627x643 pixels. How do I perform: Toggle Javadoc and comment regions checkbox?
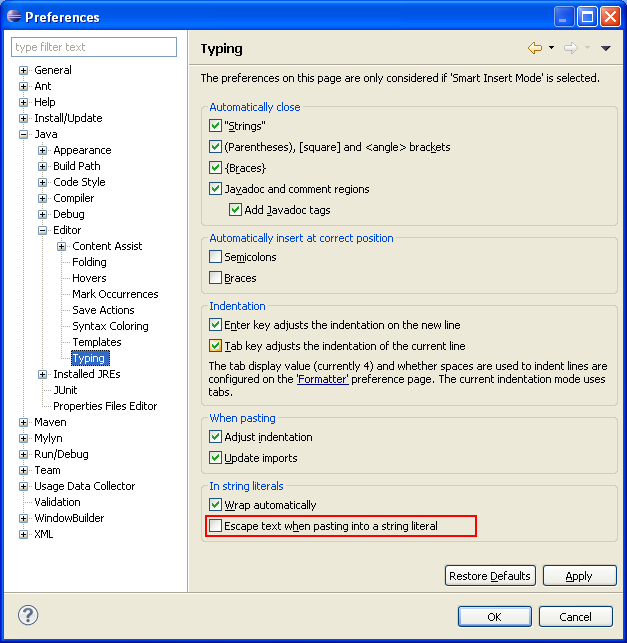point(215,189)
